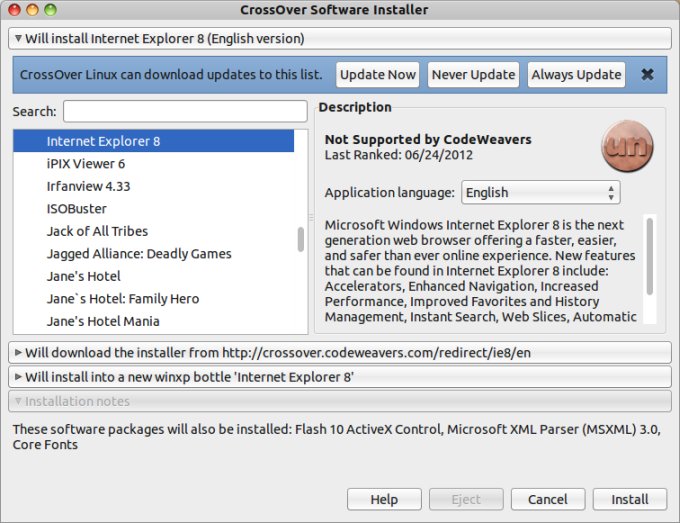The image size is (680, 523).
Task: Expand the 'Will download the installer from' section
Action: click(x=340, y=353)
